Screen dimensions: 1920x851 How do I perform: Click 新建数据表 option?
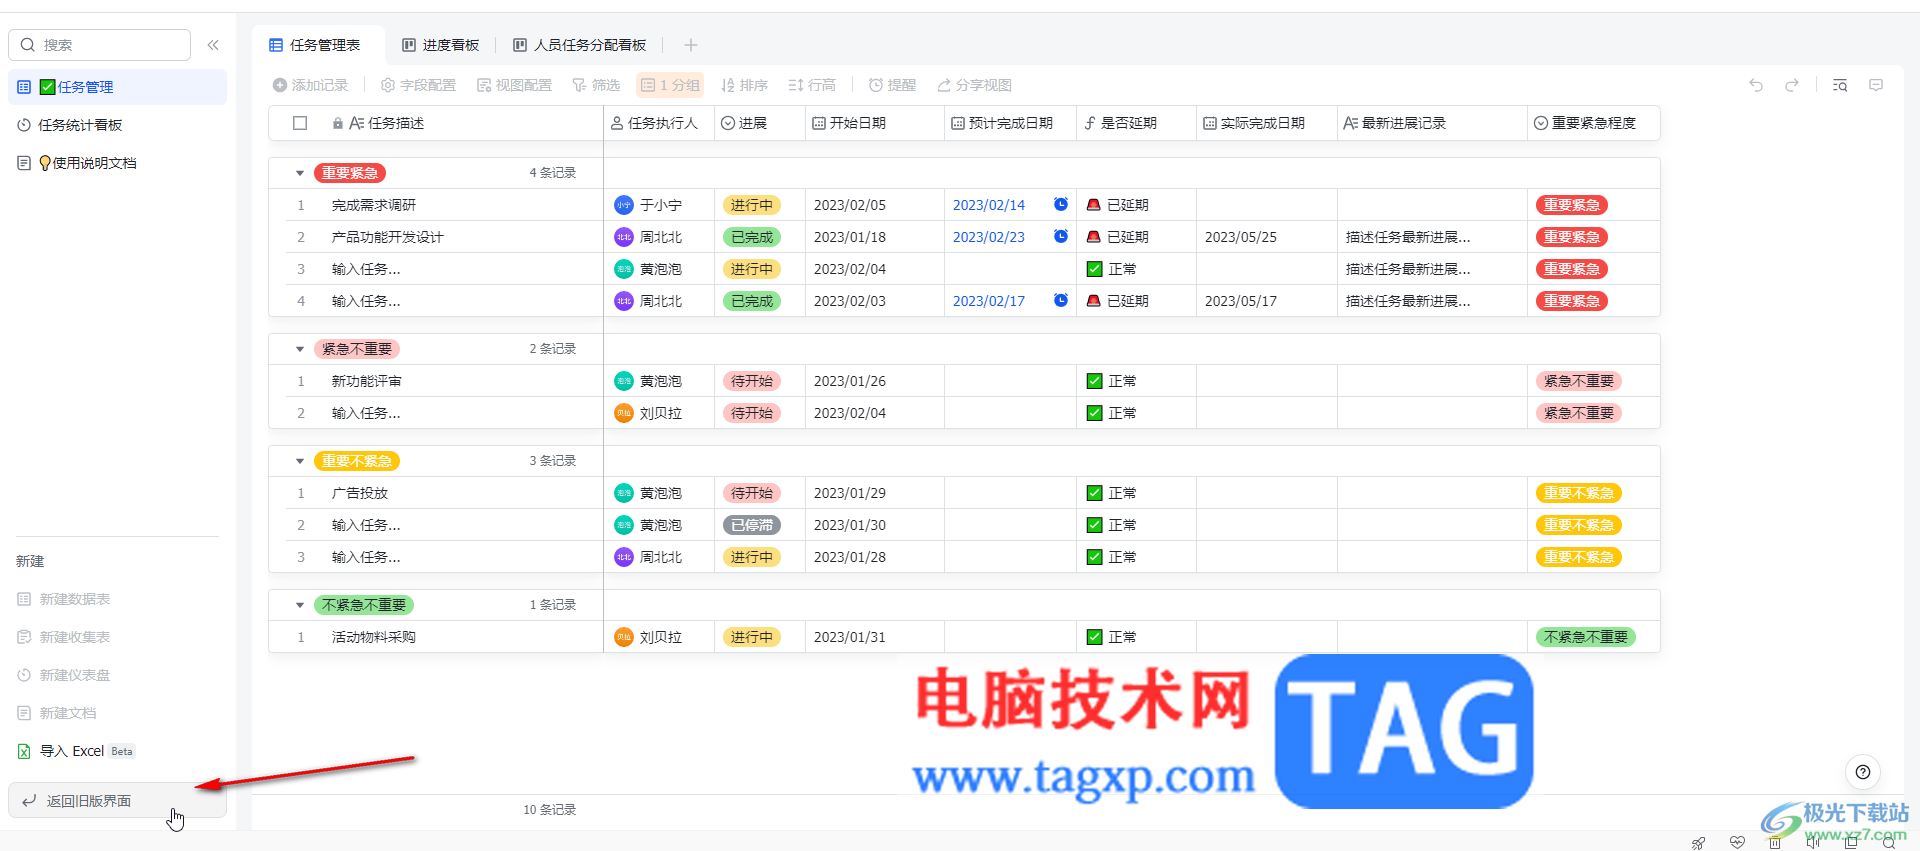point(64,599)
